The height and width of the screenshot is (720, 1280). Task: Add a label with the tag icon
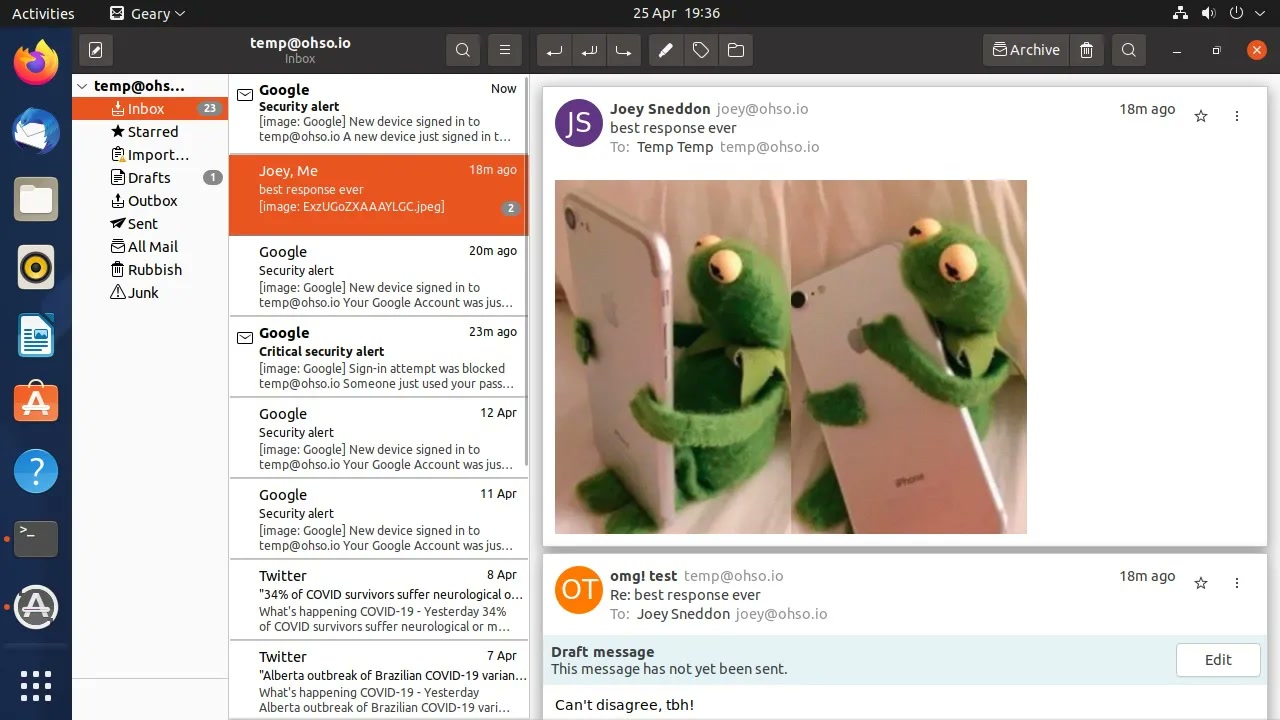[701, 50]
